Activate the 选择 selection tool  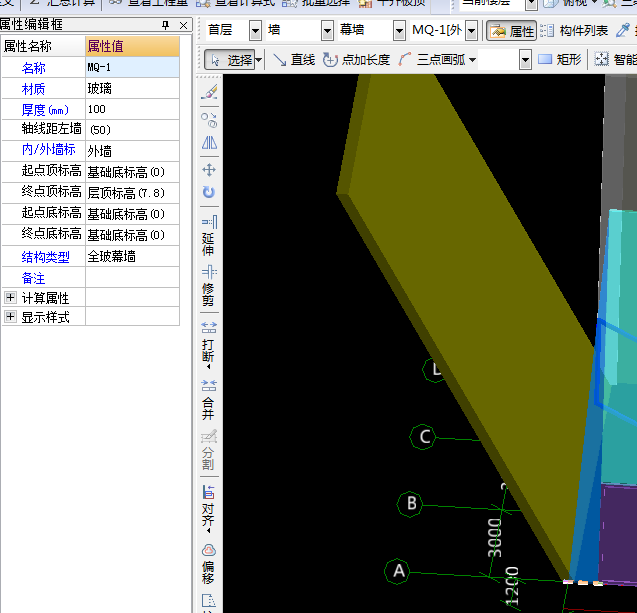point(230,60)
